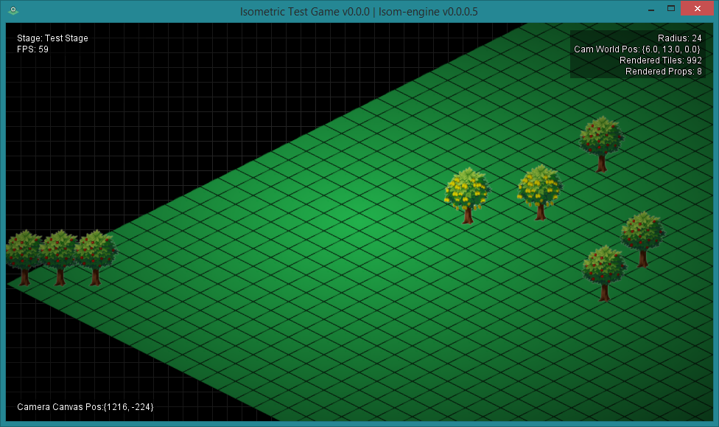Screen dimensions: 719x427
Task: Select the middle apple tree in the row of three
Action: click(x=59, y=258)
